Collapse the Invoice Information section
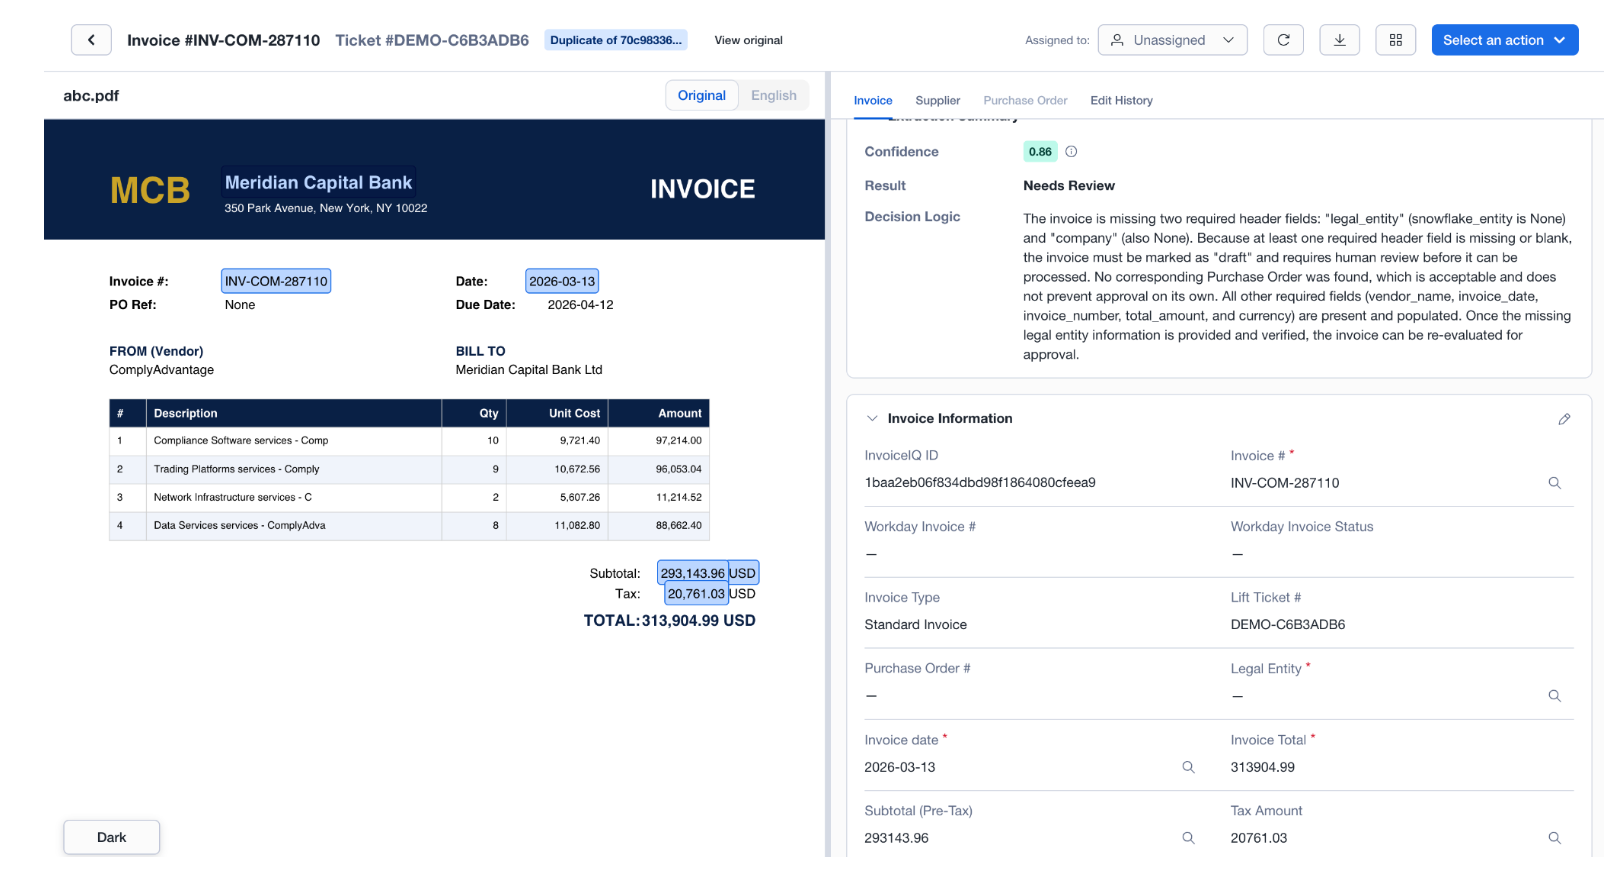Viewport: 1622px width, 880px height. [x=872, y=419]
